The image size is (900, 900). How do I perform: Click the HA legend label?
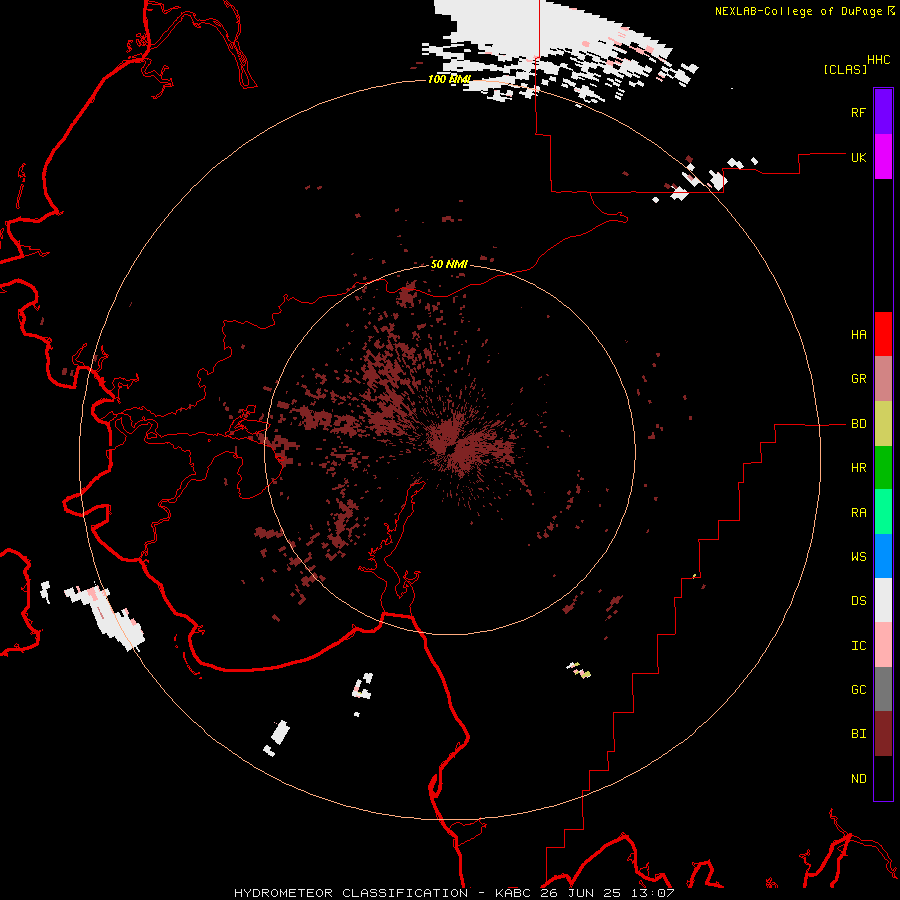point(858,335)
